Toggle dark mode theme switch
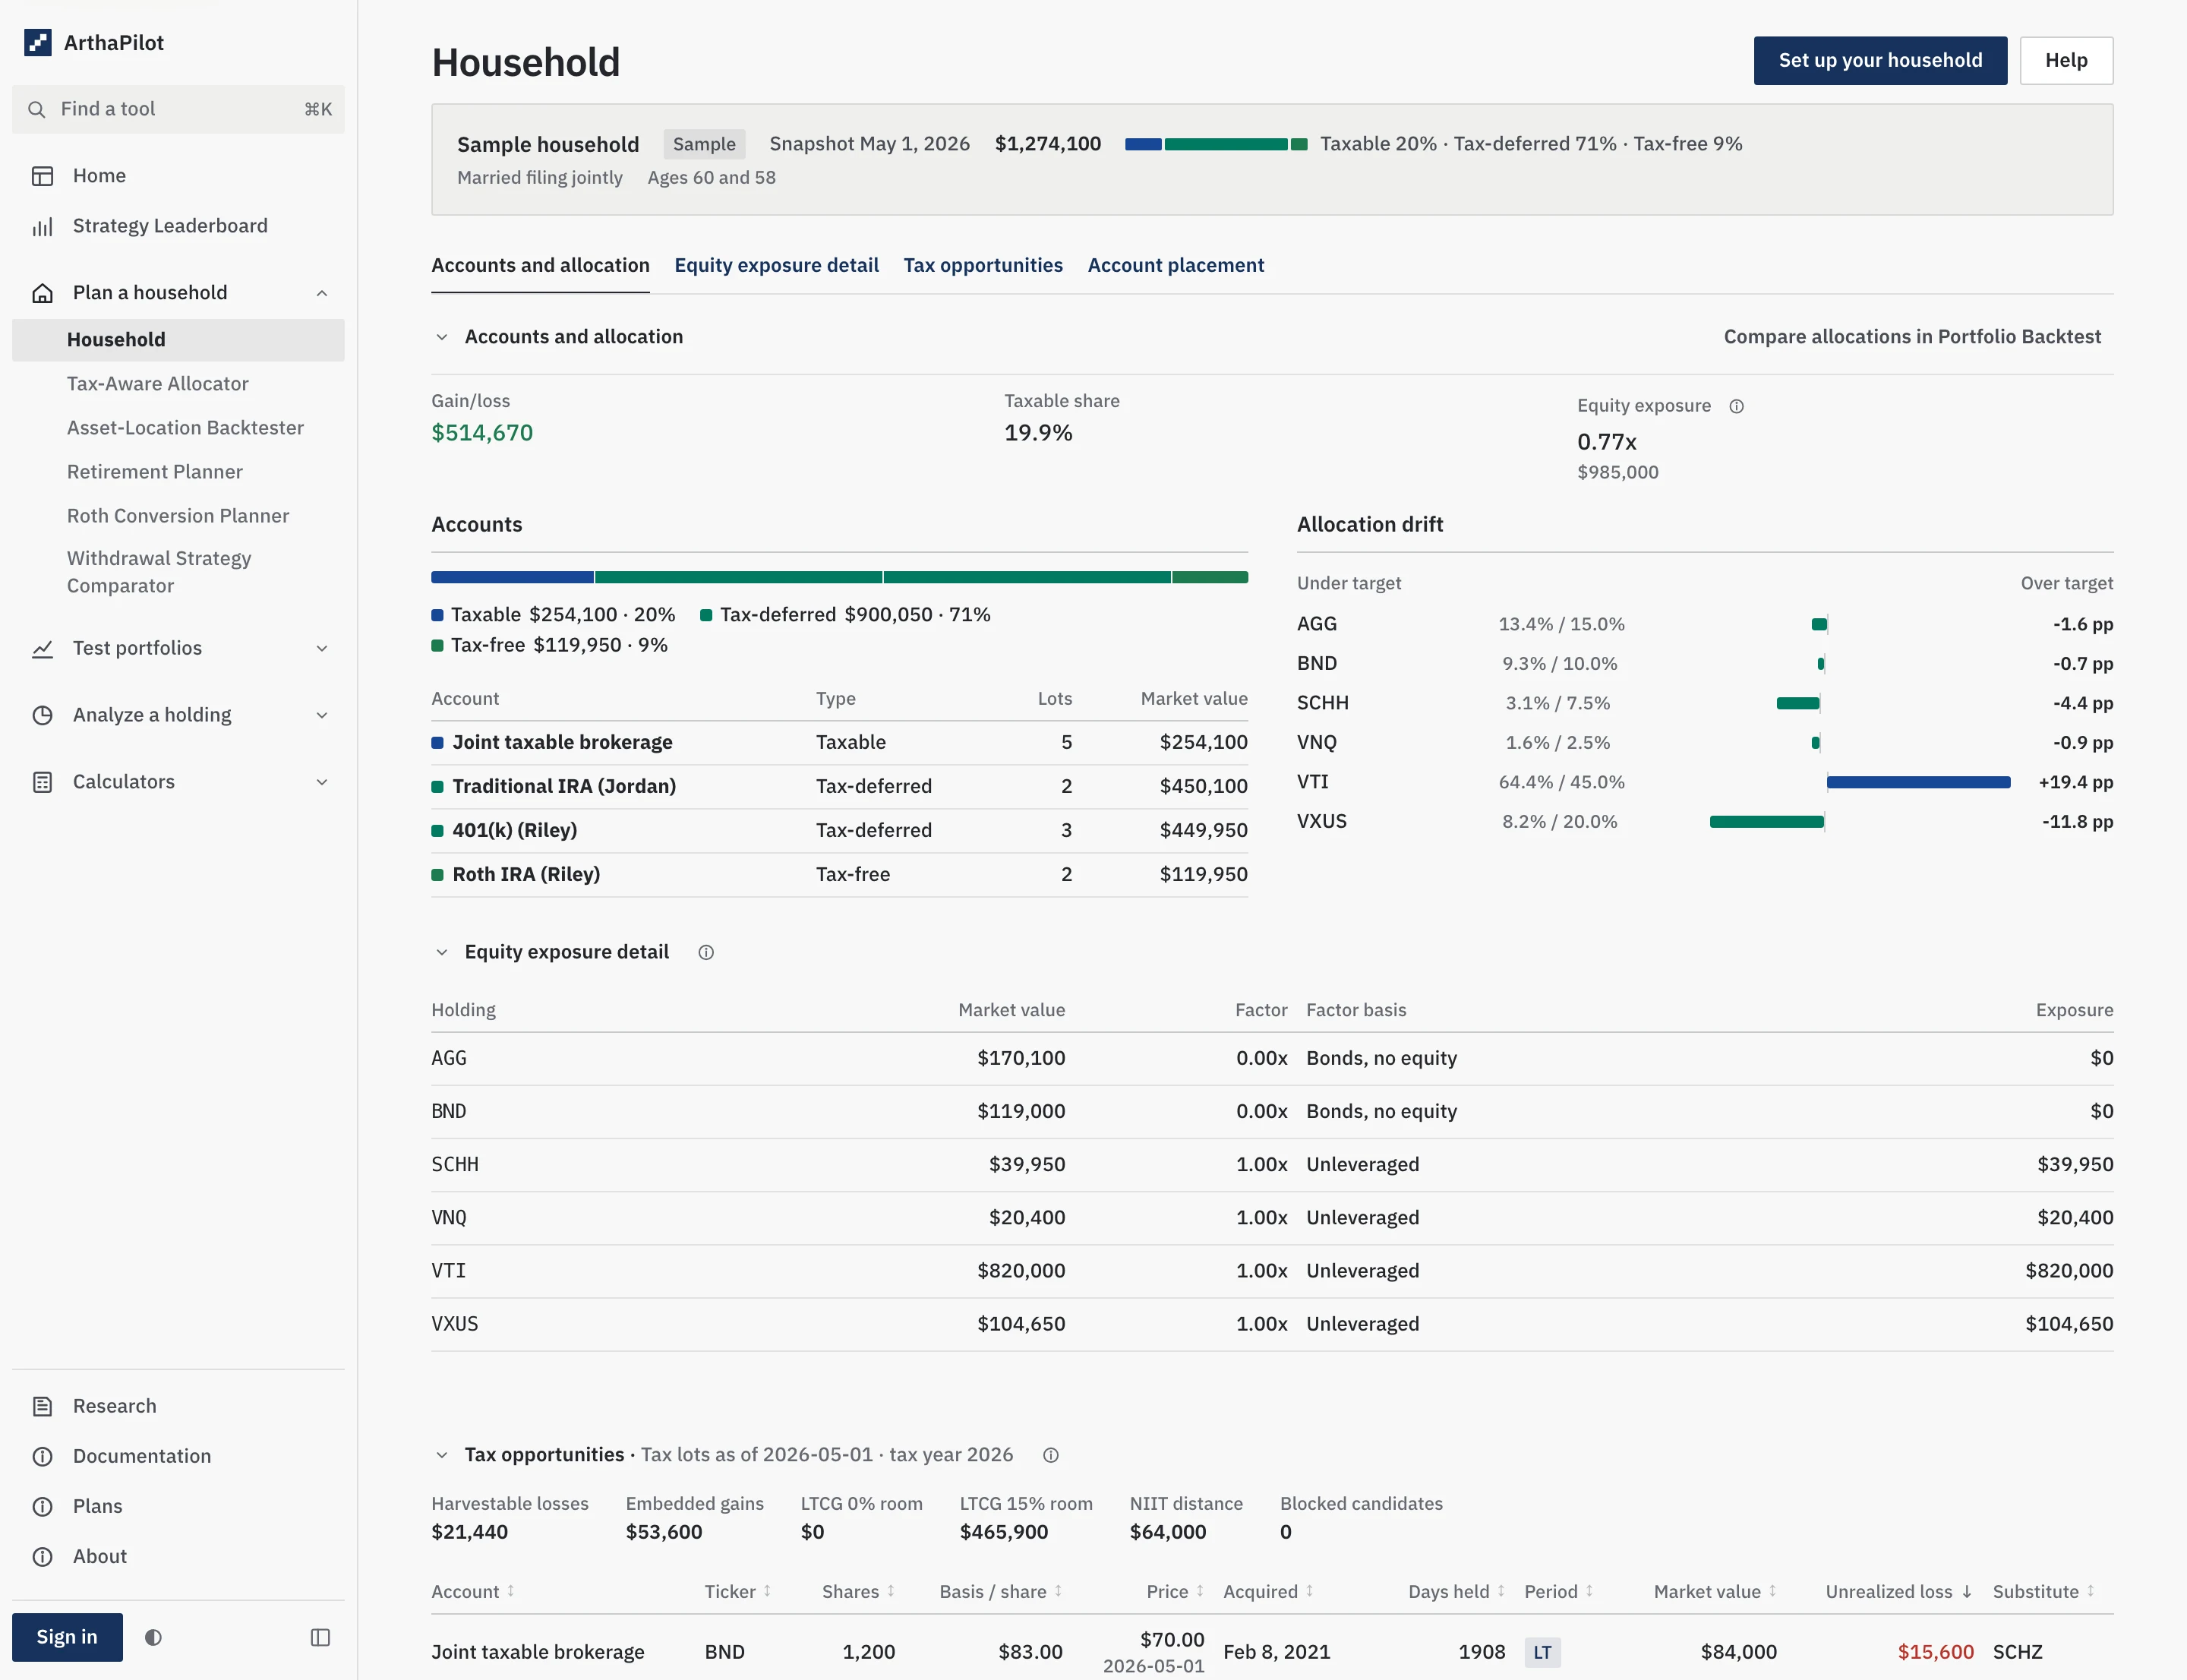Viewport: 2187px width, 1680px height. (x=153, y=1637)
